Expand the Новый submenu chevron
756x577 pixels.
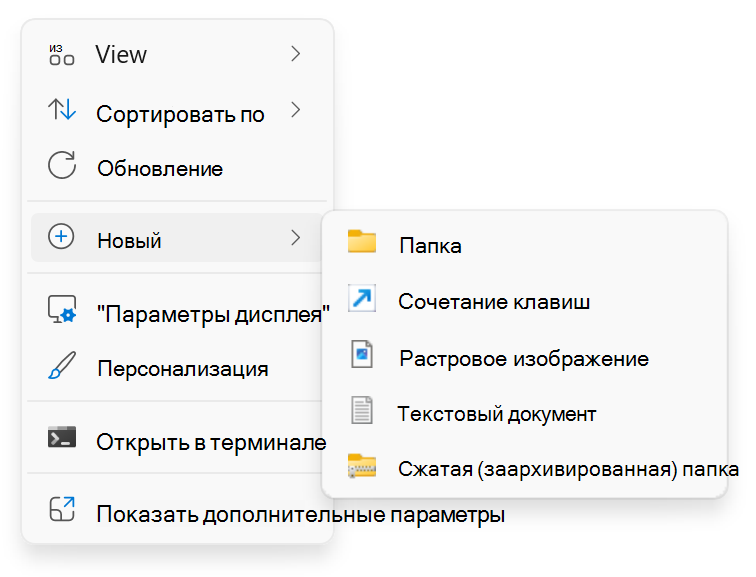(x=296, y=237)
